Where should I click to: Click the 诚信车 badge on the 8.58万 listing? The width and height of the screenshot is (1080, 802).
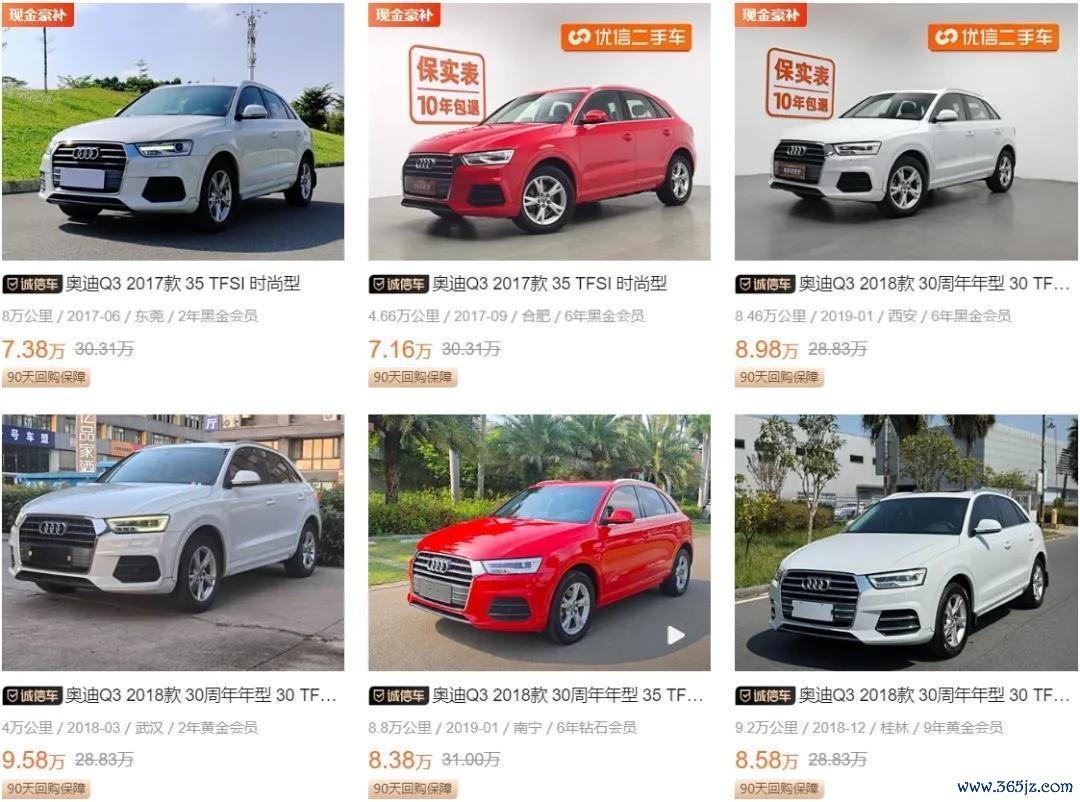[765, 696]
